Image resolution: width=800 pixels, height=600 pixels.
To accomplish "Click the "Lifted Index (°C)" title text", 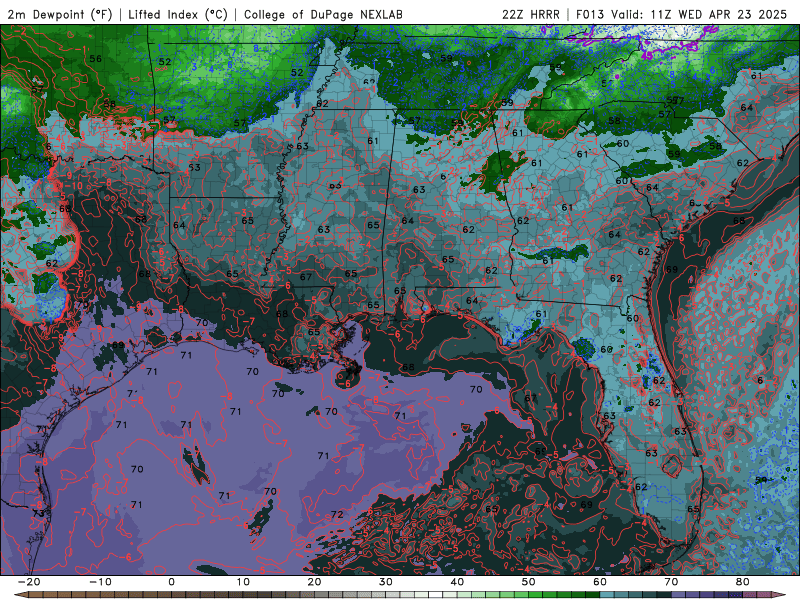I will (178, 15).
